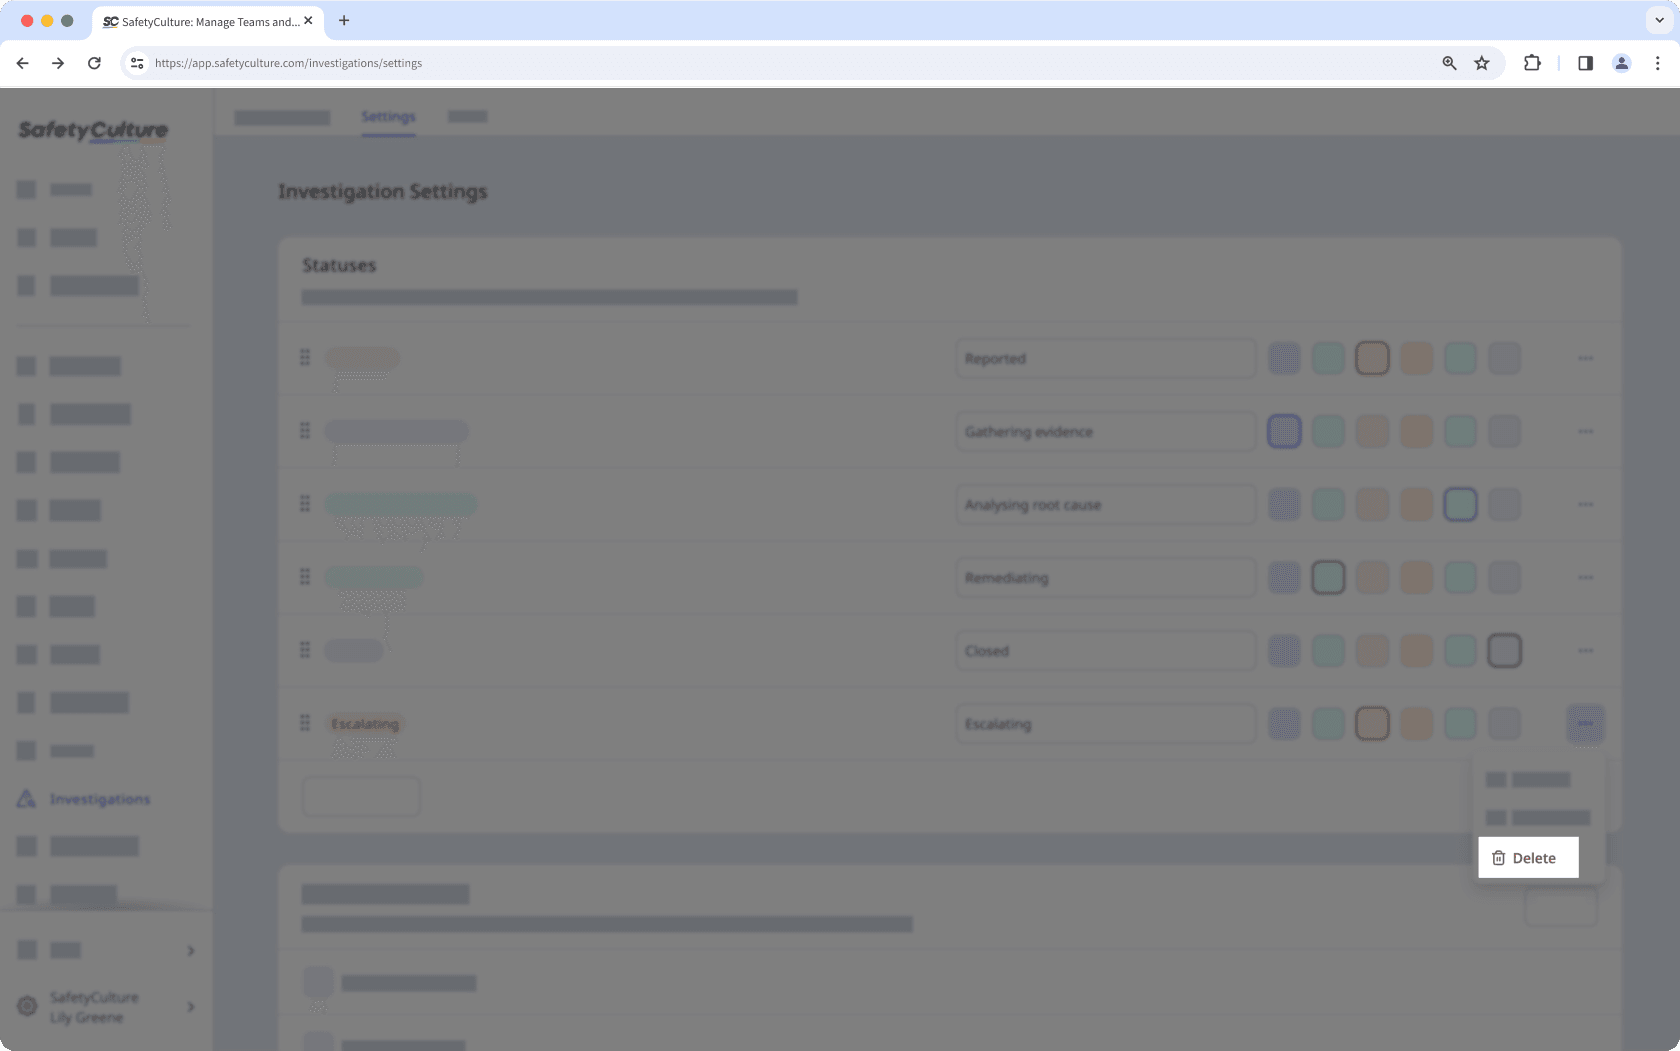Open the ellipsis menu for the Escalating status
Image resolution: width=1680 pixels, height=1051 pixels.
click(1584, 723)
